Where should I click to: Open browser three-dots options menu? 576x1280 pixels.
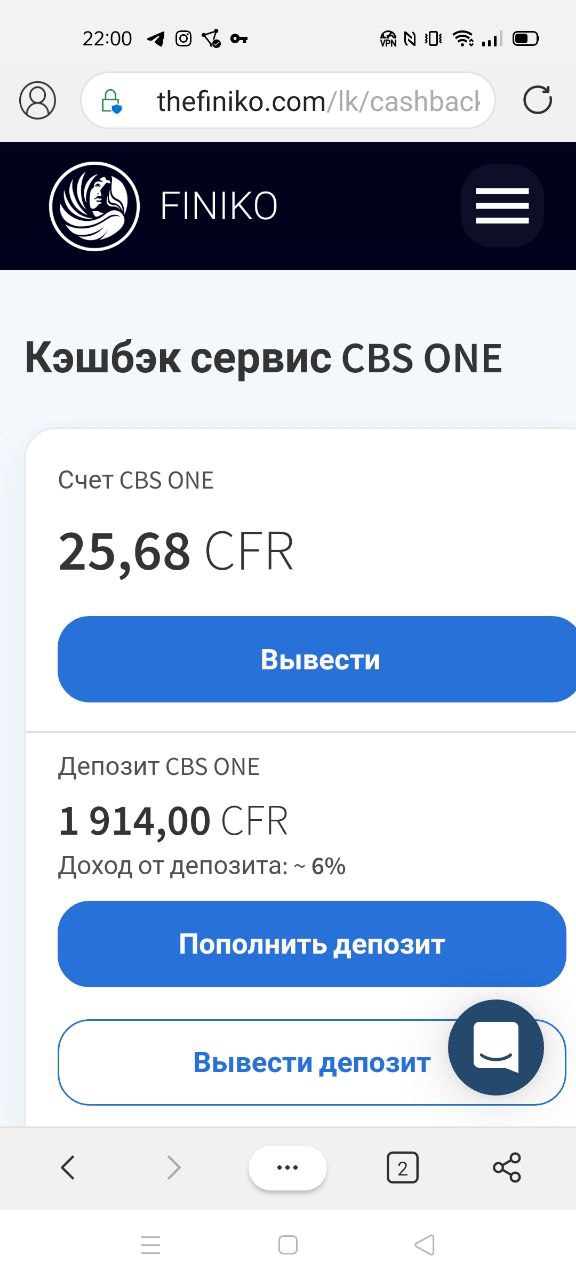point(288,1168)
